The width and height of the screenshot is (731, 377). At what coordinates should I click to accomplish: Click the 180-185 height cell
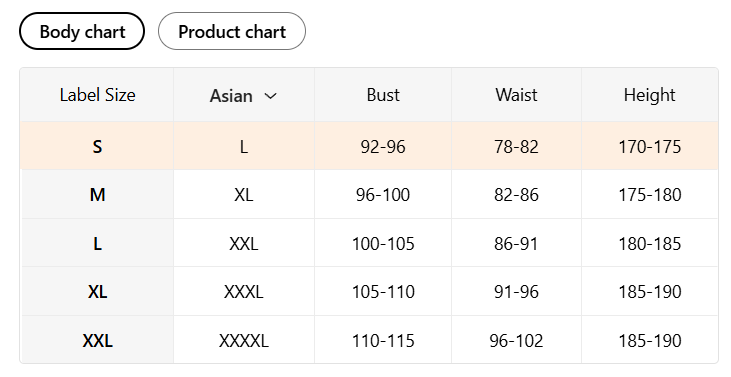tap(649, 243)
